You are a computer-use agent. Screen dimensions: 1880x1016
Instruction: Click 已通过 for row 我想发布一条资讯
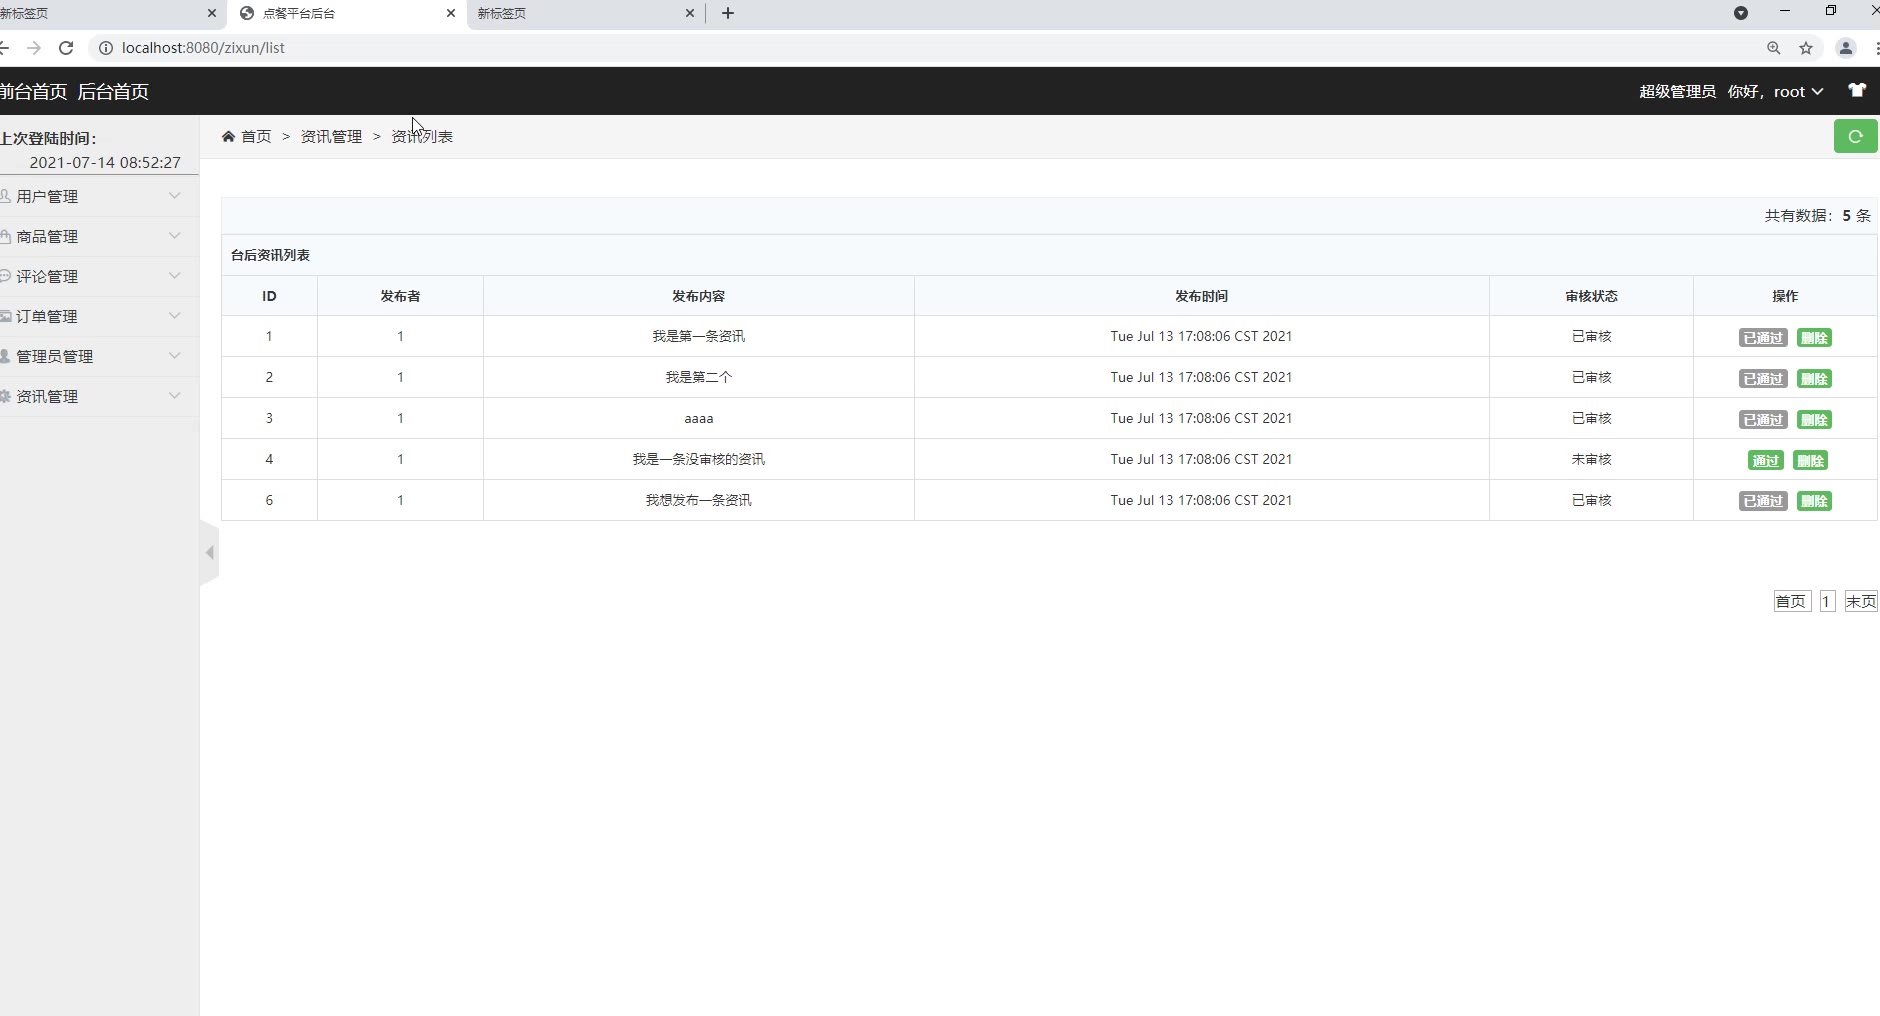click(x=1763, y=501)
